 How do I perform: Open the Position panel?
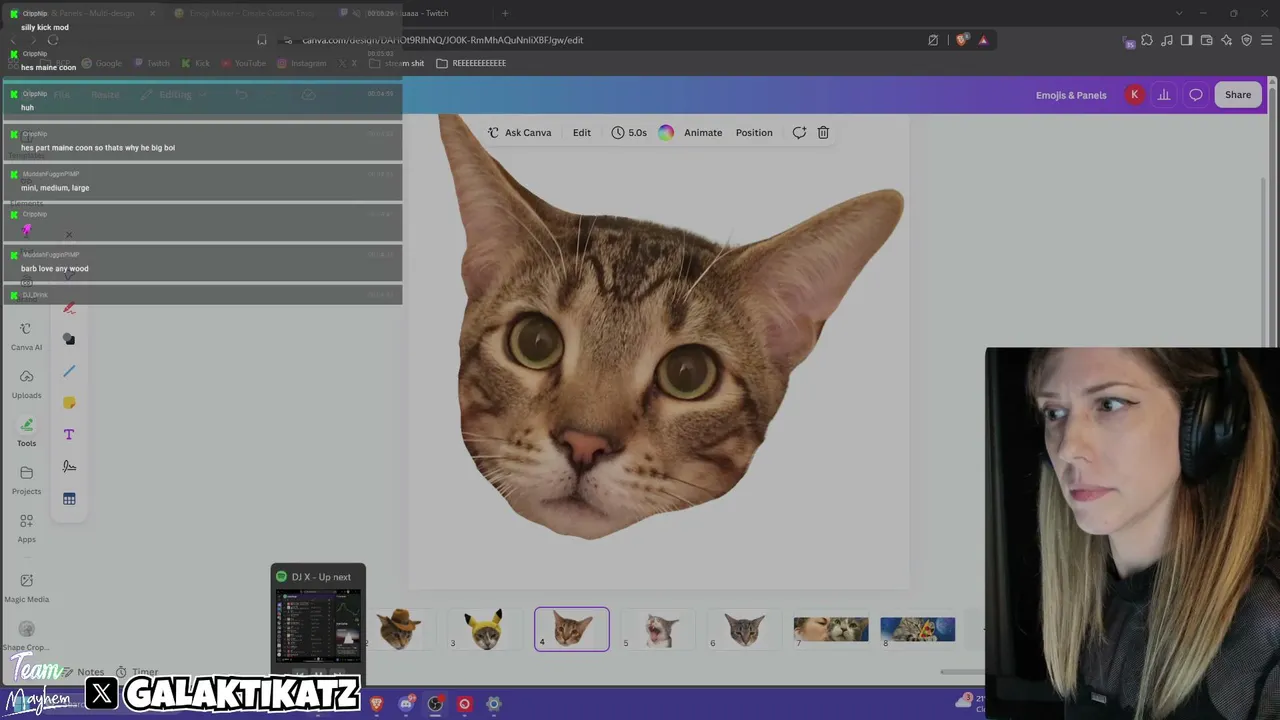754,132
